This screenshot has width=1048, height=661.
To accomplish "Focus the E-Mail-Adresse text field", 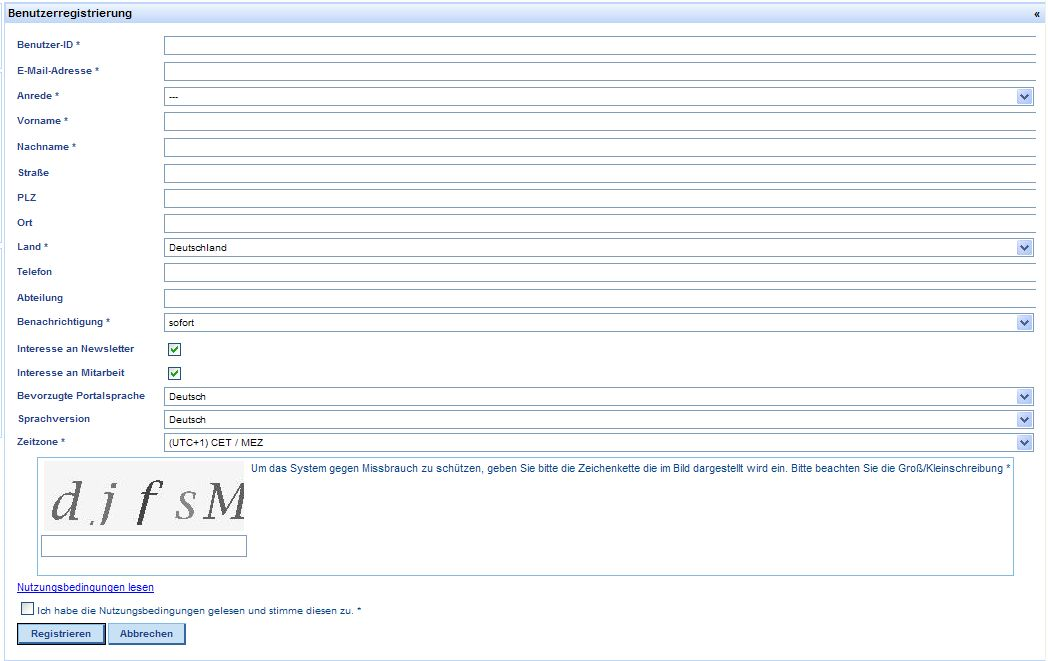I will (x=598, y=72).
